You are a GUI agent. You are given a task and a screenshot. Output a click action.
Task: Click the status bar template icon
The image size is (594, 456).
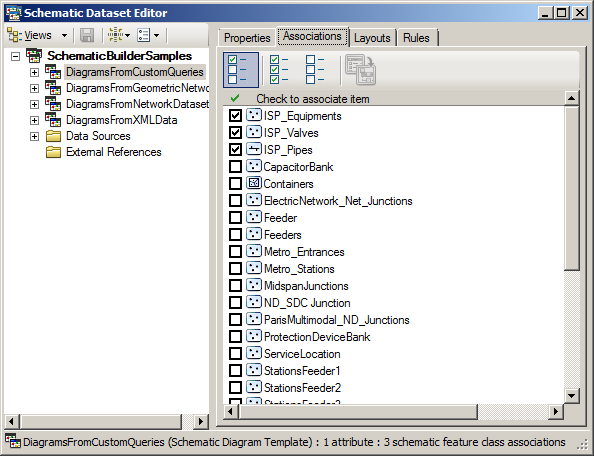pos(13,442)
